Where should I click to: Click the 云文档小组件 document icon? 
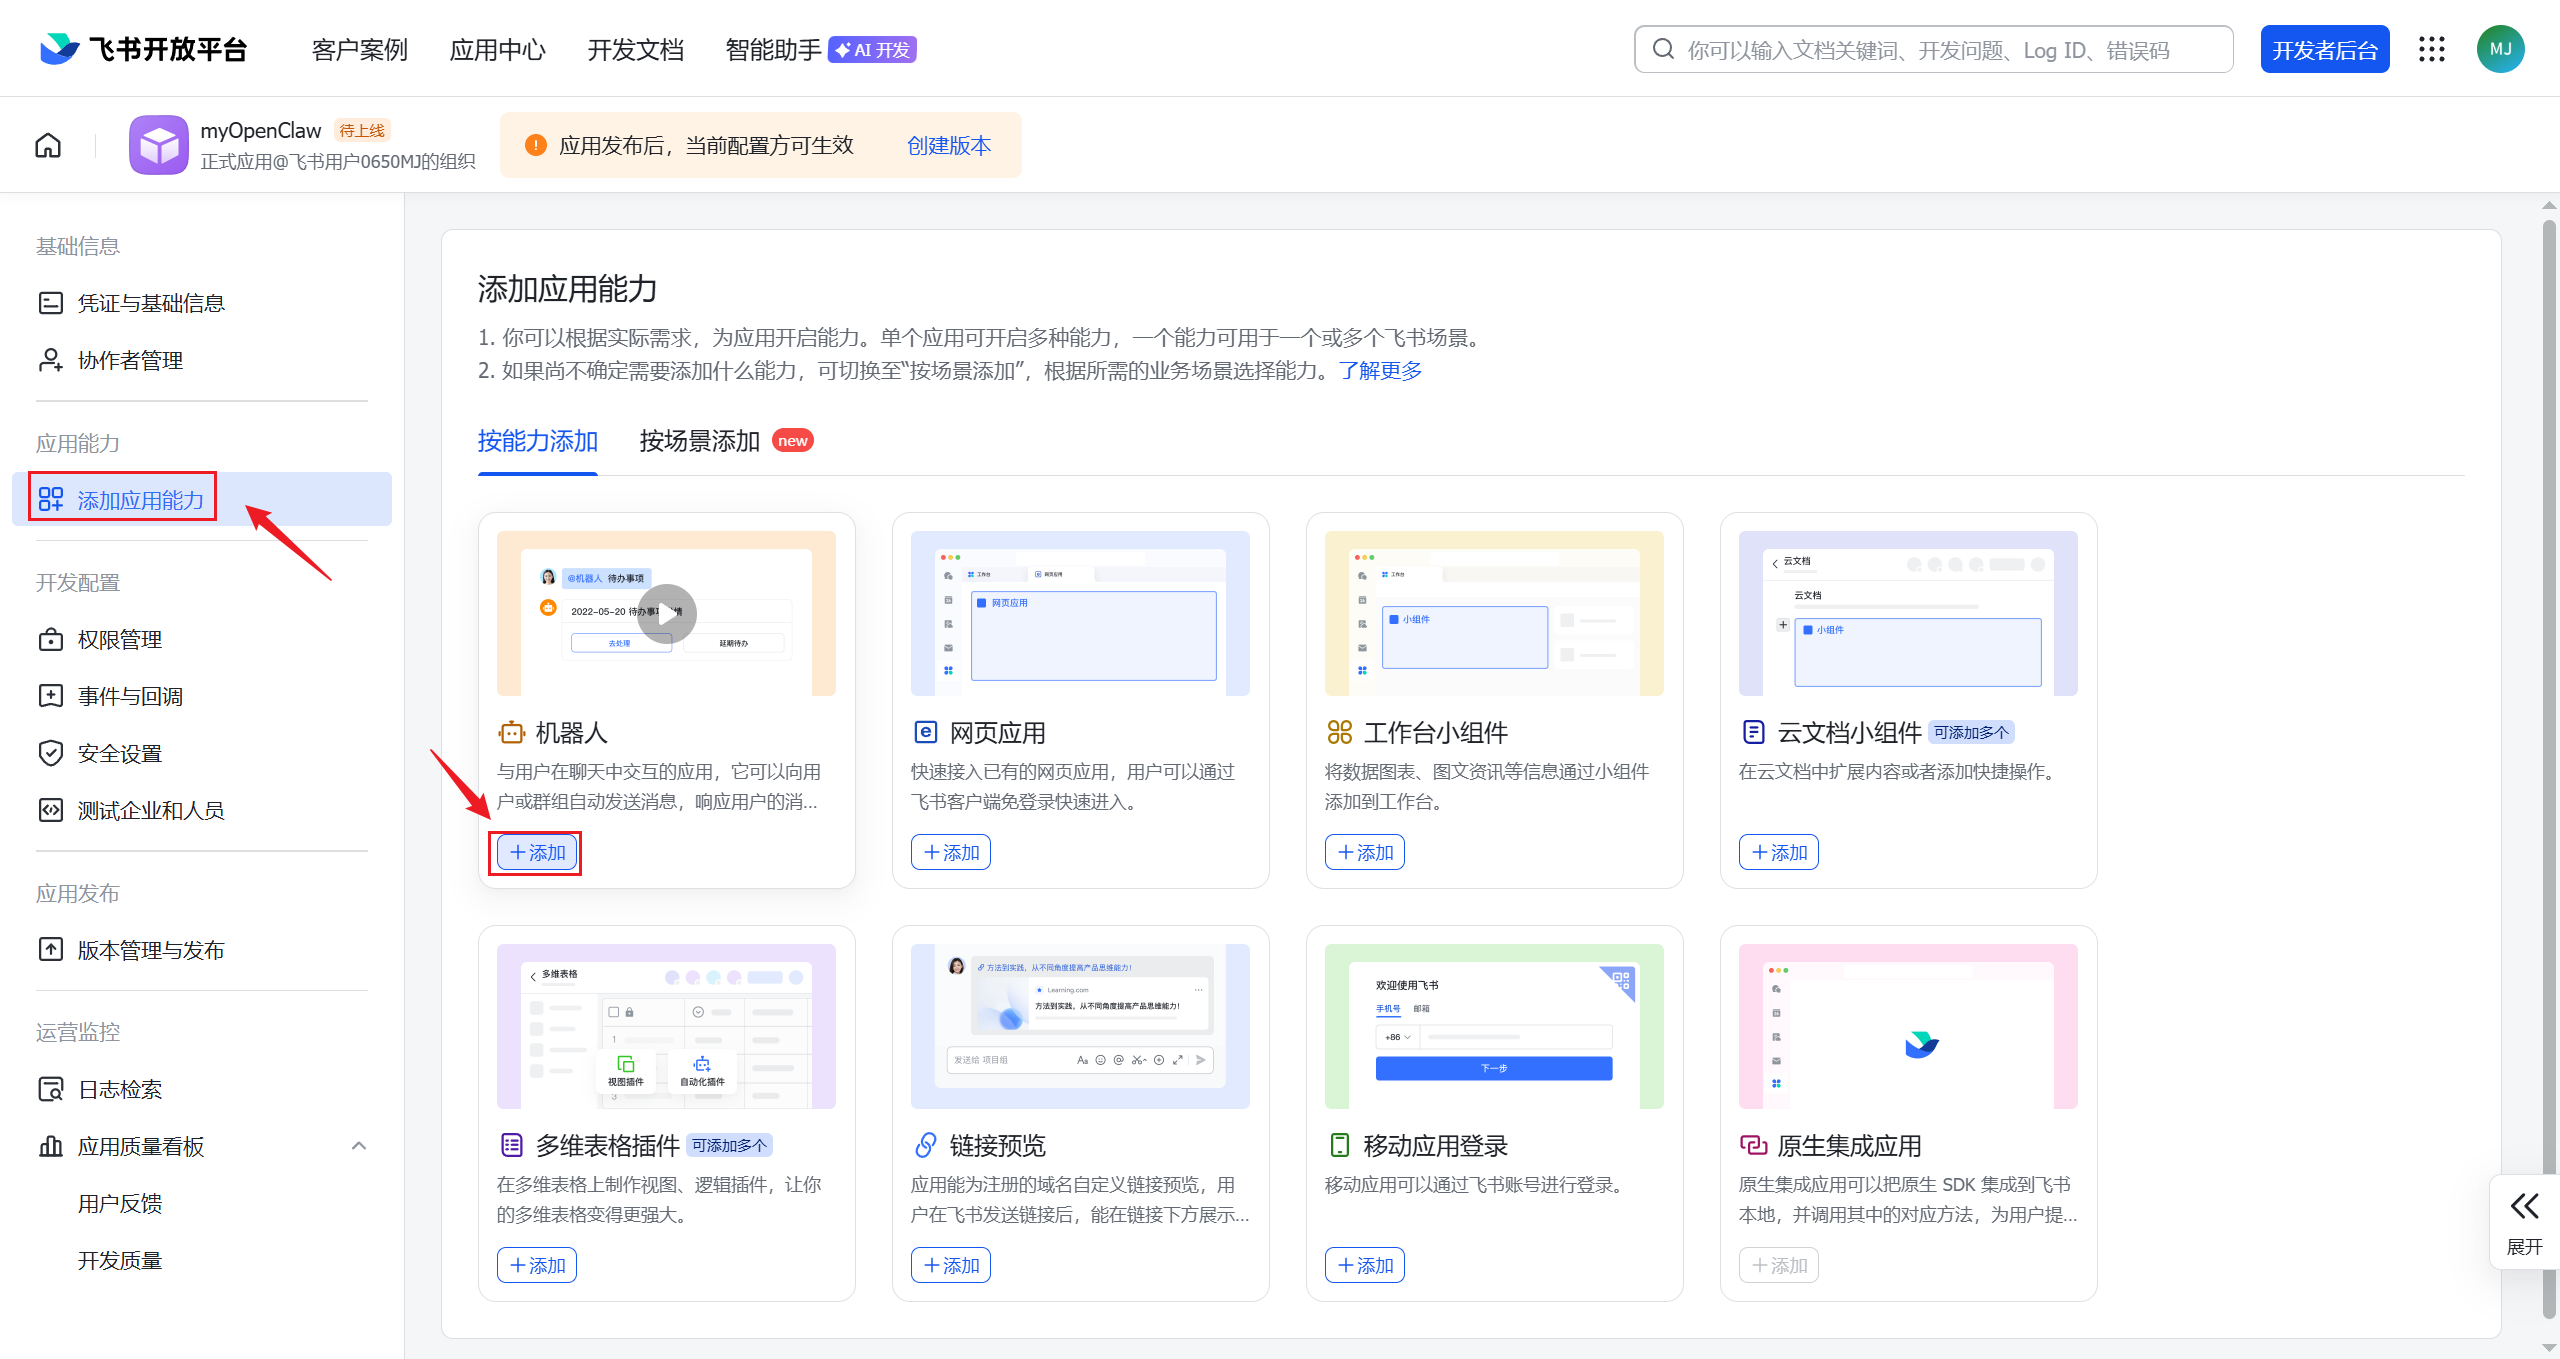point(1754,732)
